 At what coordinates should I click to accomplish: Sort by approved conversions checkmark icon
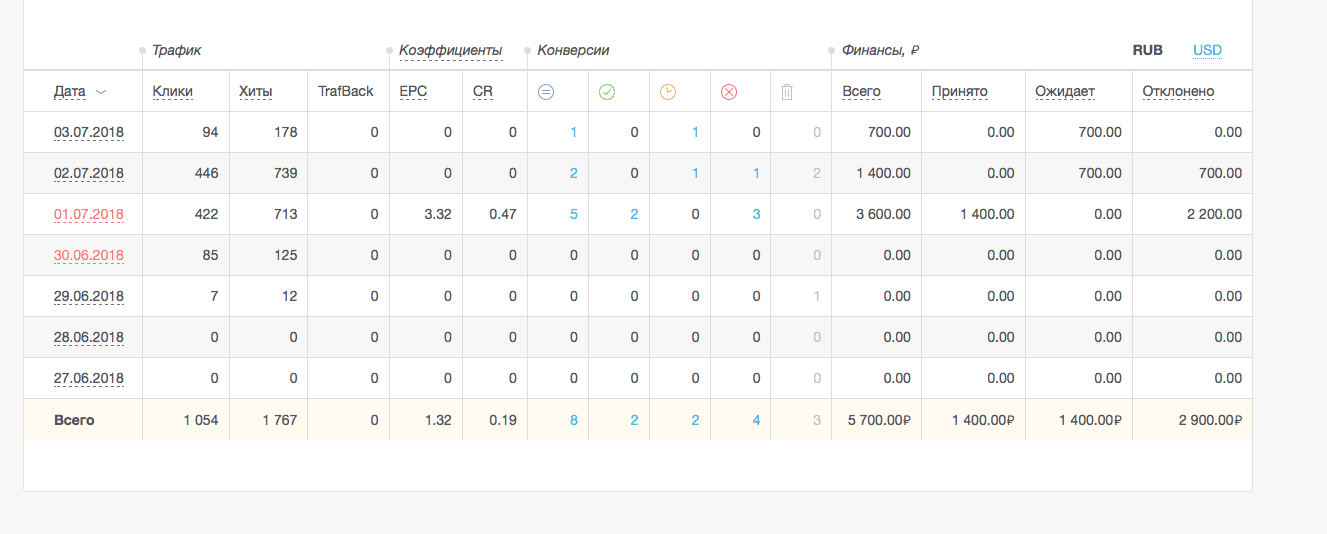607,92
